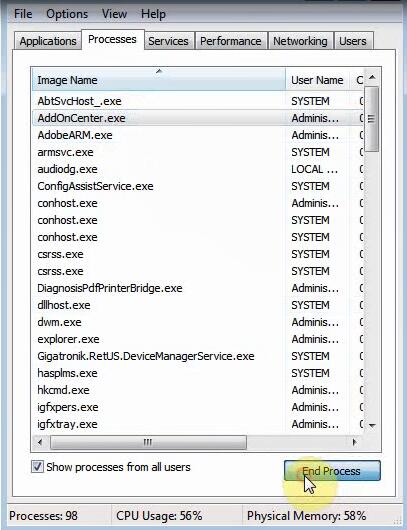This screenshot has height=530, width=407.
Task: Click the vertical scrollbar up arrow
Action: click(x=372, y=77)
